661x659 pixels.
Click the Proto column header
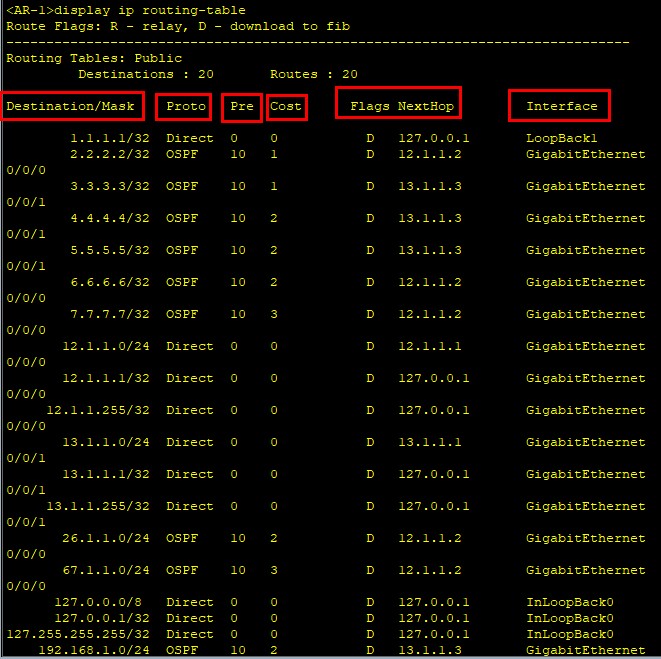(186, 106)
